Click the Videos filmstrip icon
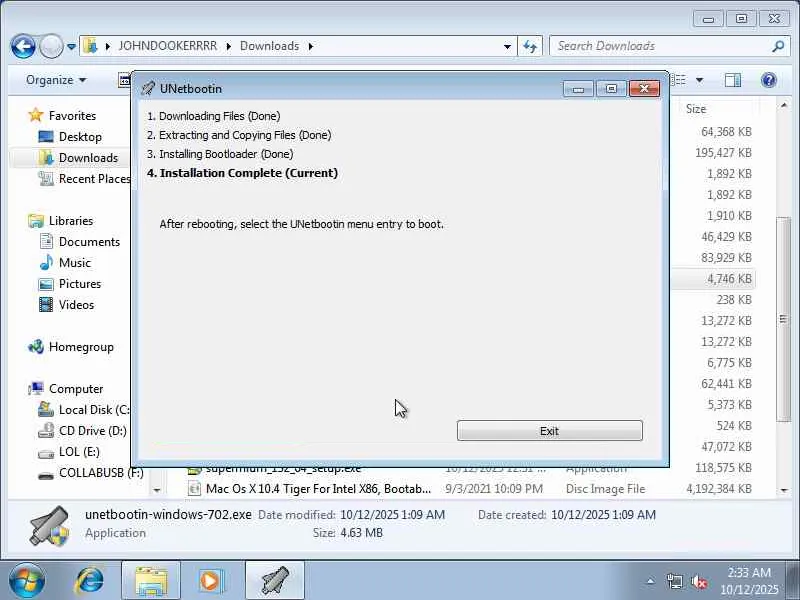The height and width of the screenshot is (600, 800). pos(46,305)
